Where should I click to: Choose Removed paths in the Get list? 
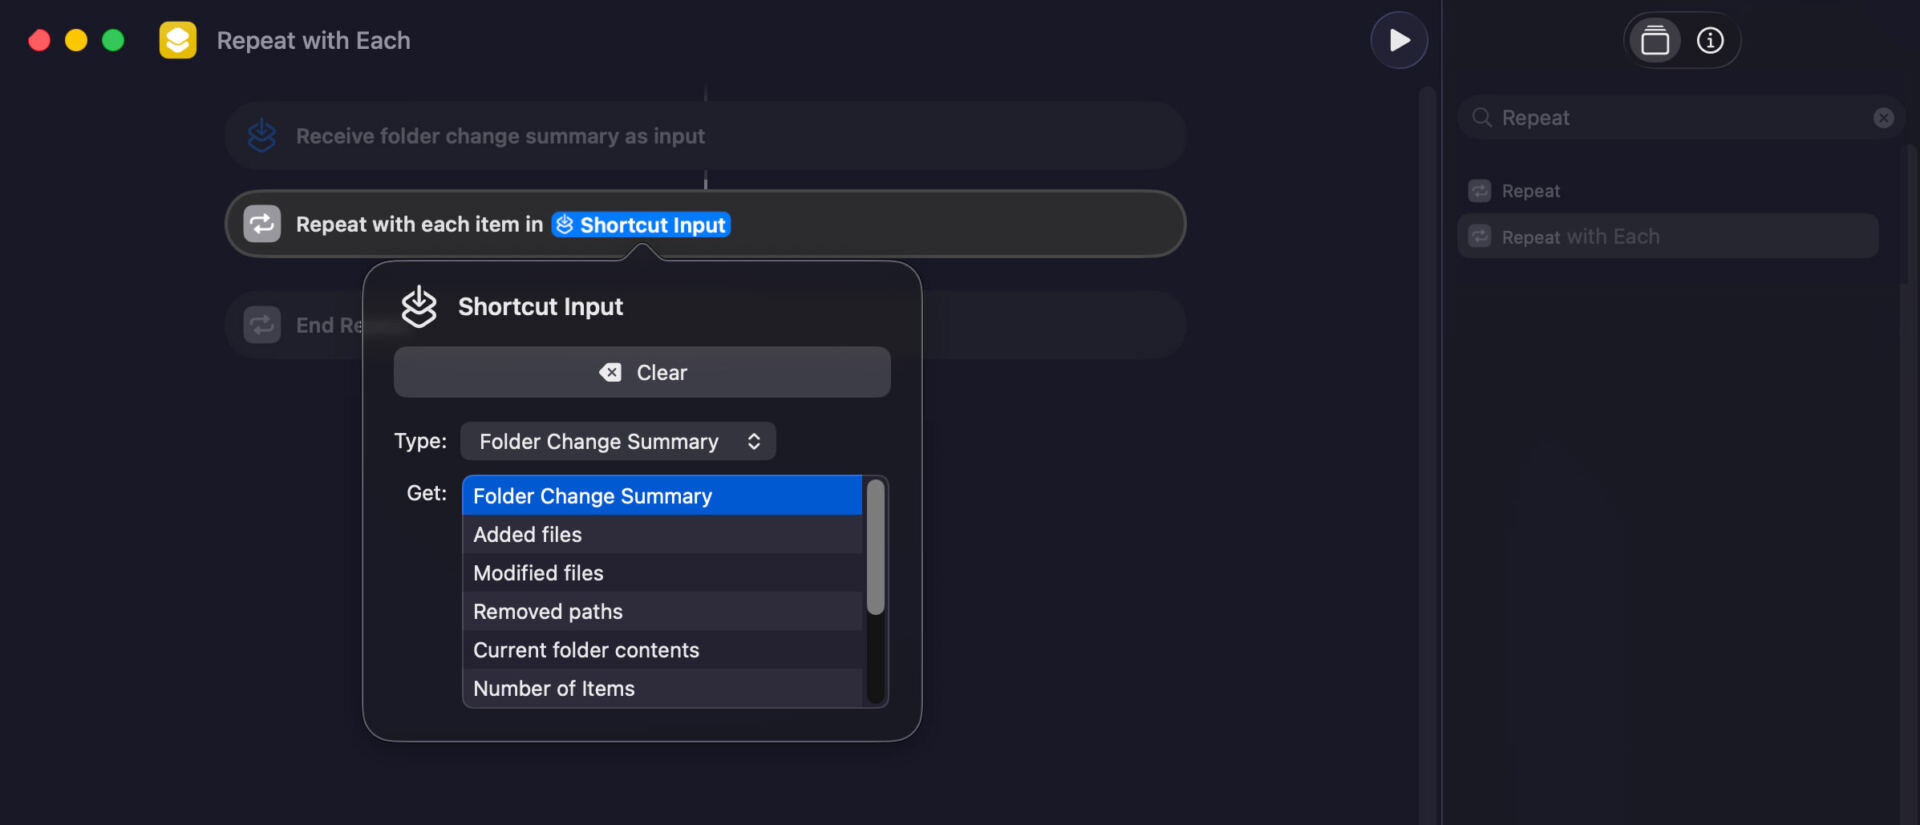click(547, 611)
